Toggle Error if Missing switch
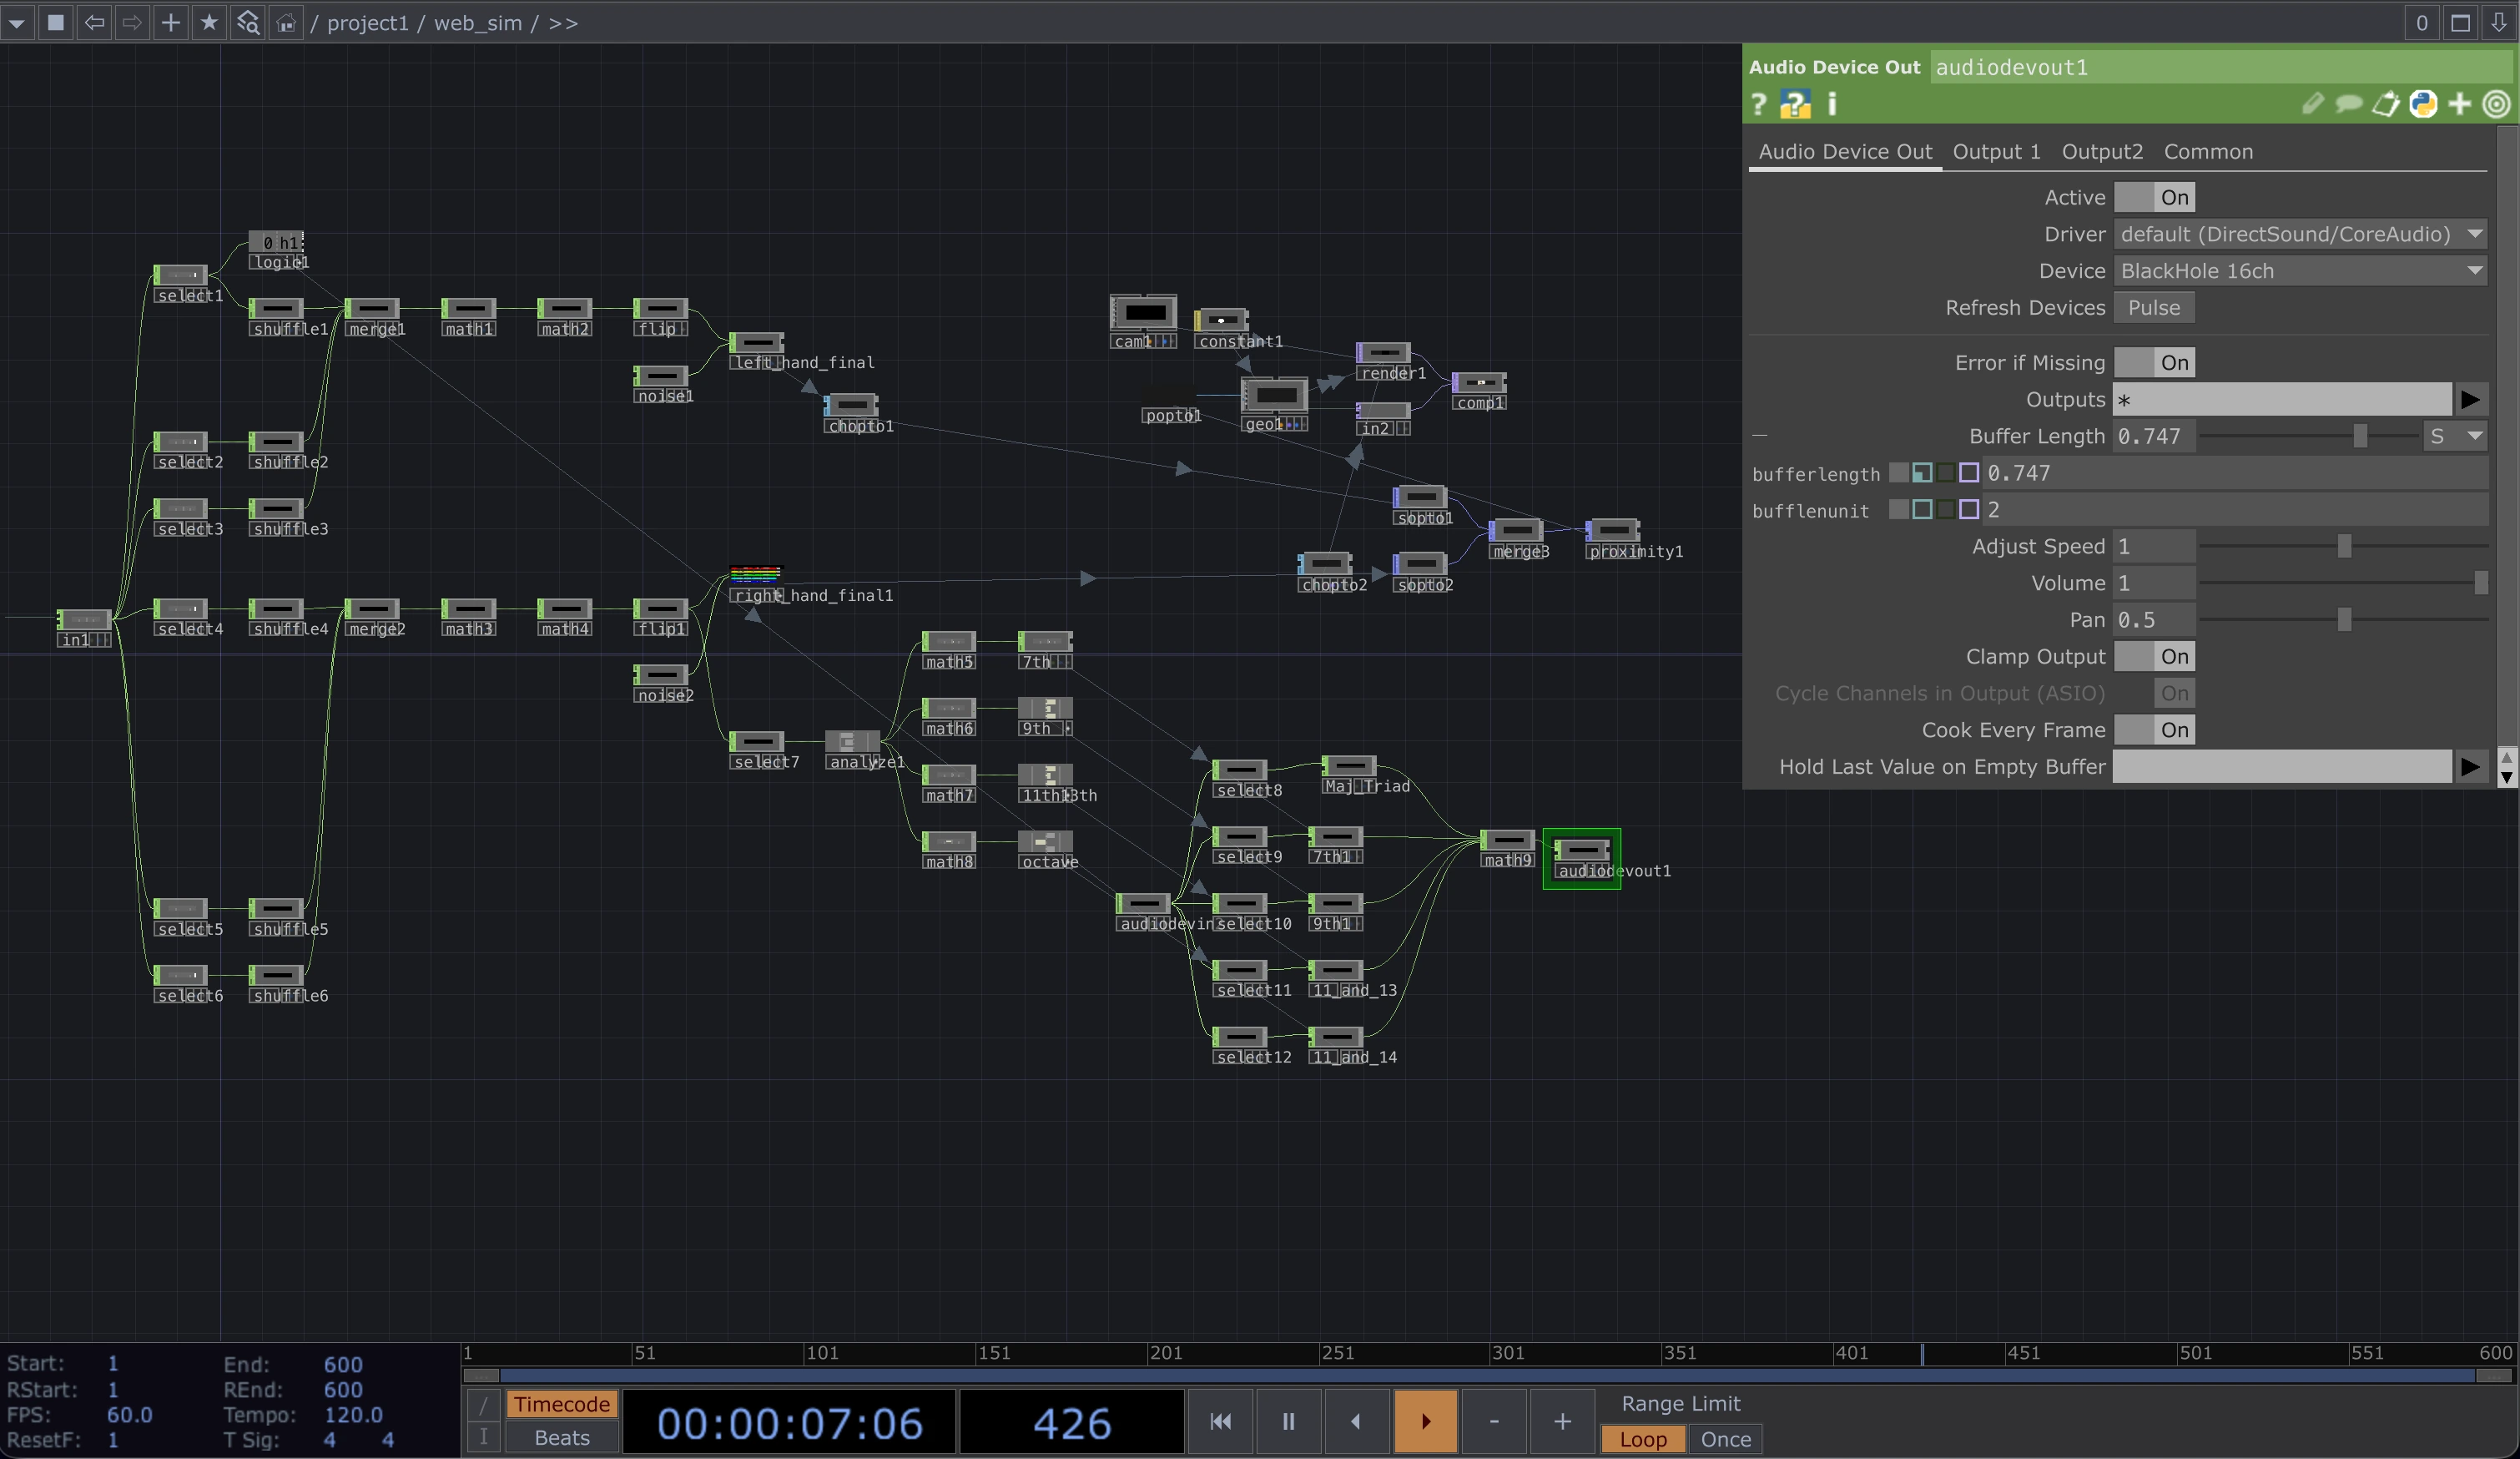Screen dimensions: 2520x1459 pyautogui.click(x=2154, y=362)
